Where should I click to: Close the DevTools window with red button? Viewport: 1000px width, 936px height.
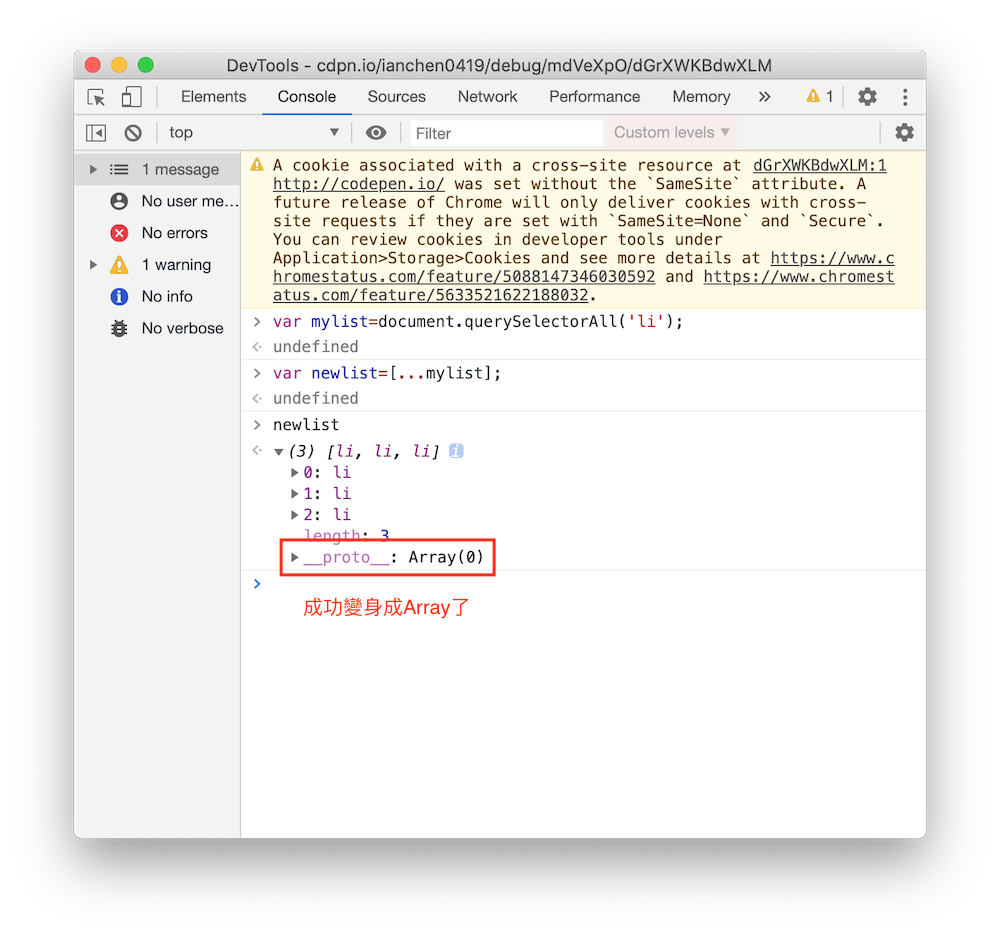click(x=93, y=65)
